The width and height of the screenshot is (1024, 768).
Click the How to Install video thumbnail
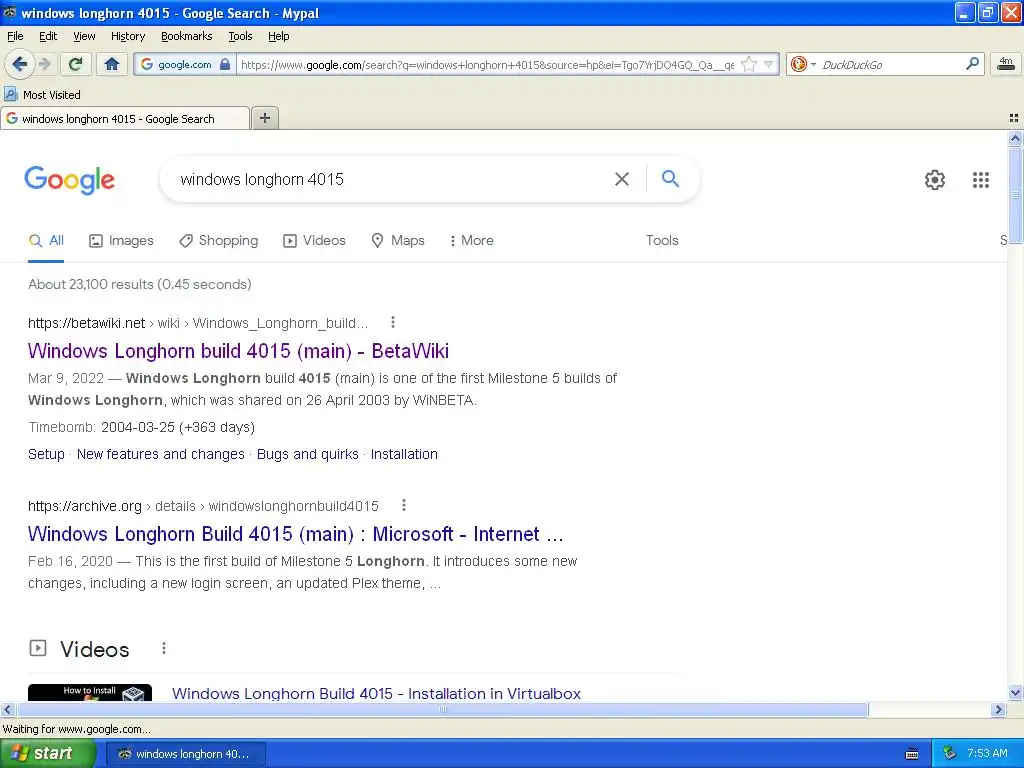[x=90, y=692]
